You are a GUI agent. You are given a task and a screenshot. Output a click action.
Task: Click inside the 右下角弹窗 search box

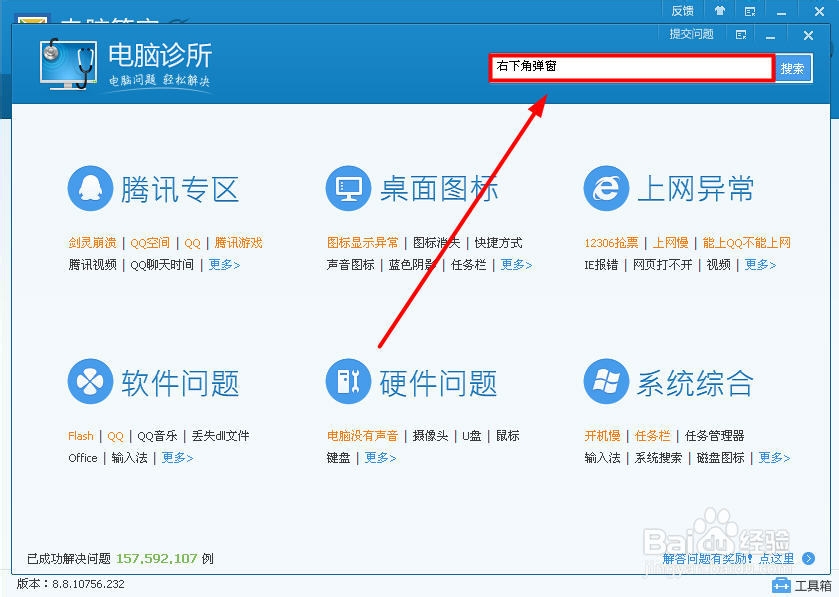click(630, 67)
